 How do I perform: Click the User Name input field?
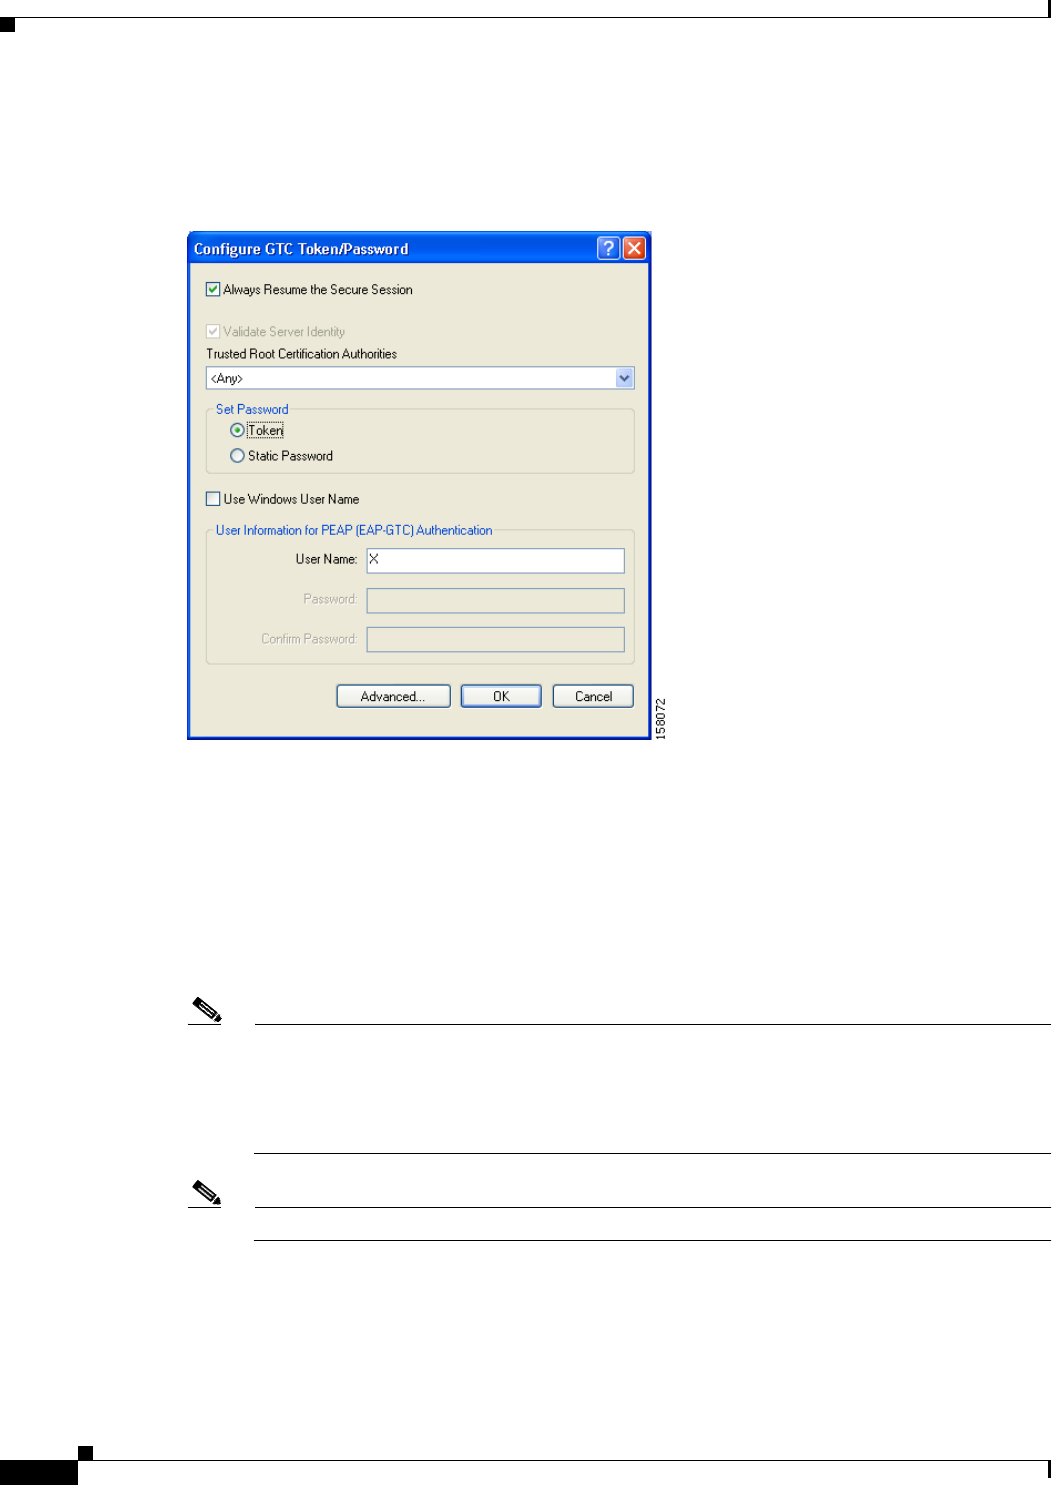point(496,560)
